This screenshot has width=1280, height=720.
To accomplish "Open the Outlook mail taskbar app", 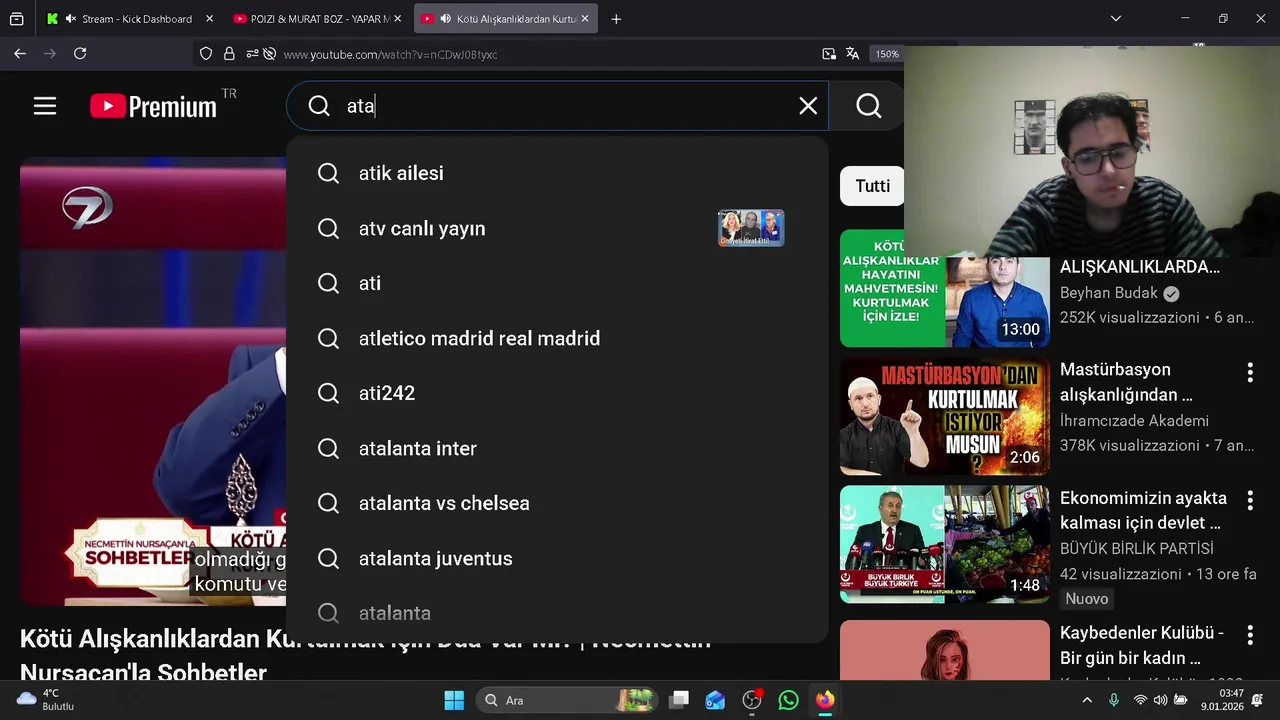I will (715, 700).
